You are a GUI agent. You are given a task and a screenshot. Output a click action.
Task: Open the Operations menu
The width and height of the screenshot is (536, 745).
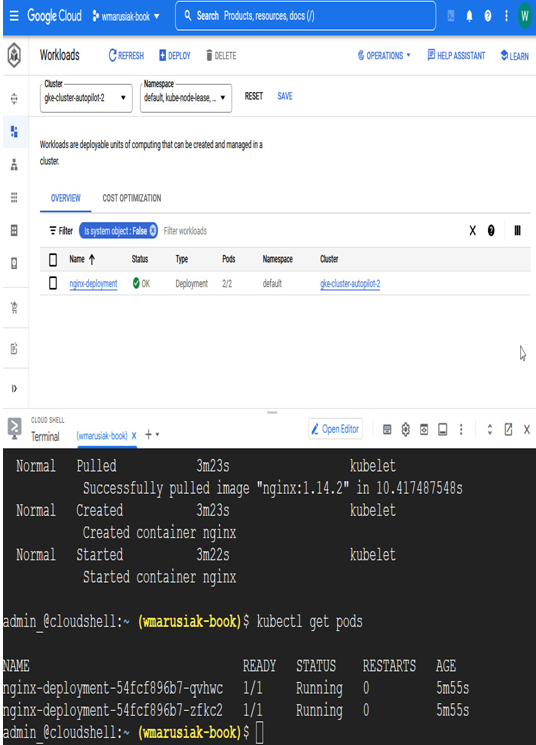[384, 56]
